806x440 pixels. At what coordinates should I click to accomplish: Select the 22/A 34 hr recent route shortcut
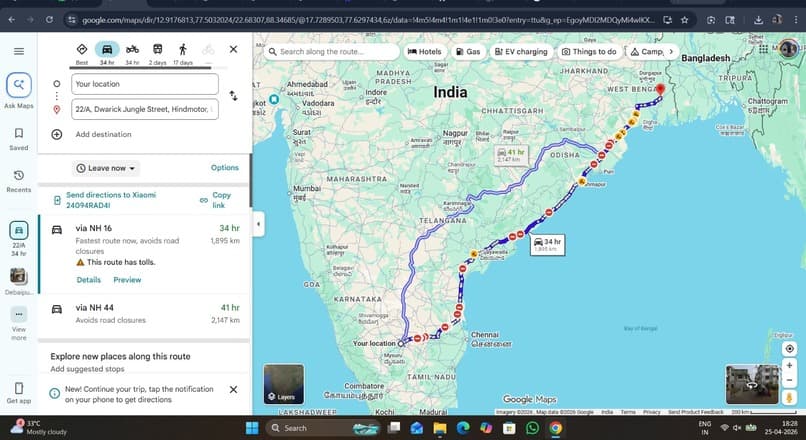click(x=19, y=239)
